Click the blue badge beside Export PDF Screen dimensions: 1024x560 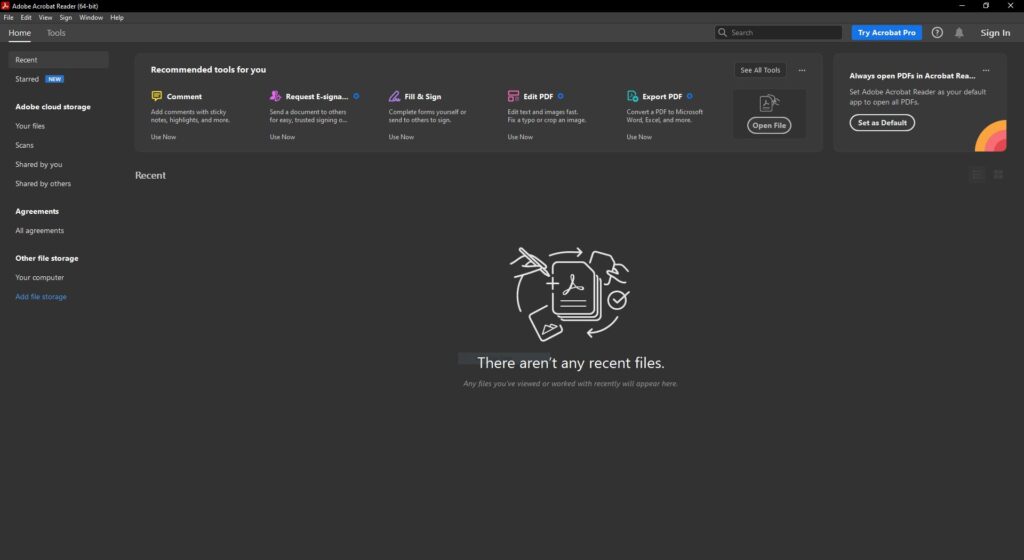coord(690,96)
